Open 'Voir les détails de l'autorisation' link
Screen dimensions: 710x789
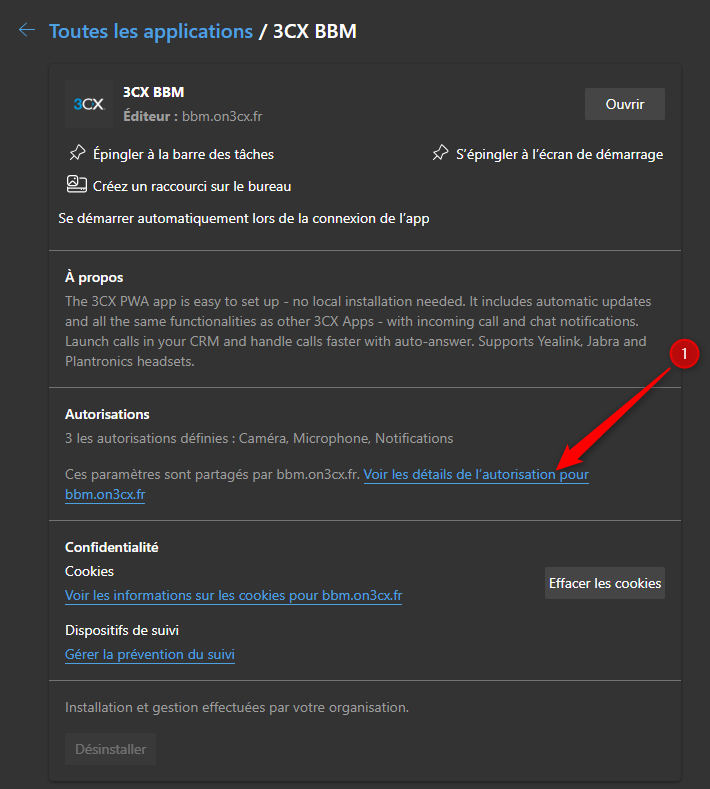475,474
